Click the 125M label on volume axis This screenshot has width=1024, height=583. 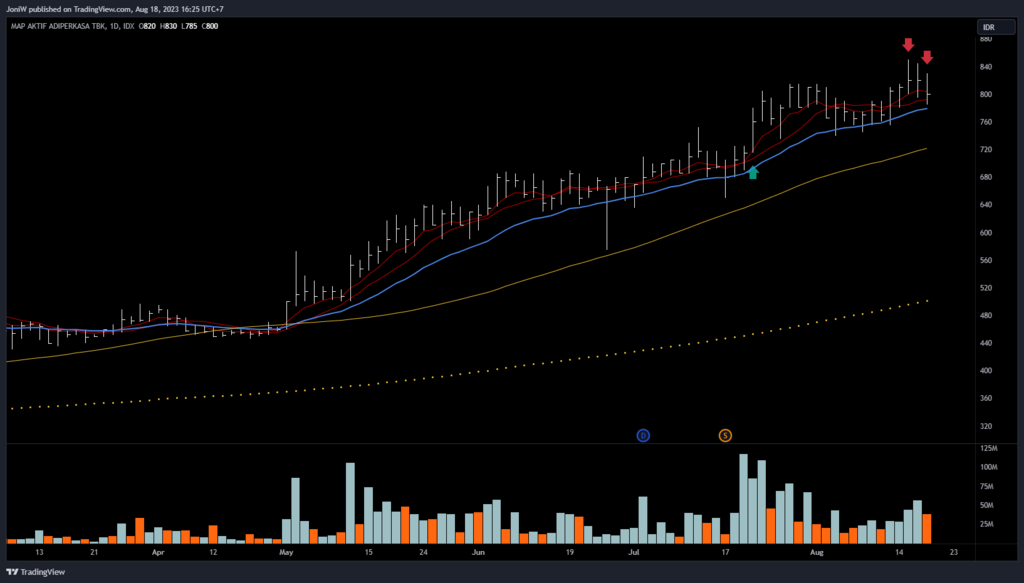tap(988, 449)
